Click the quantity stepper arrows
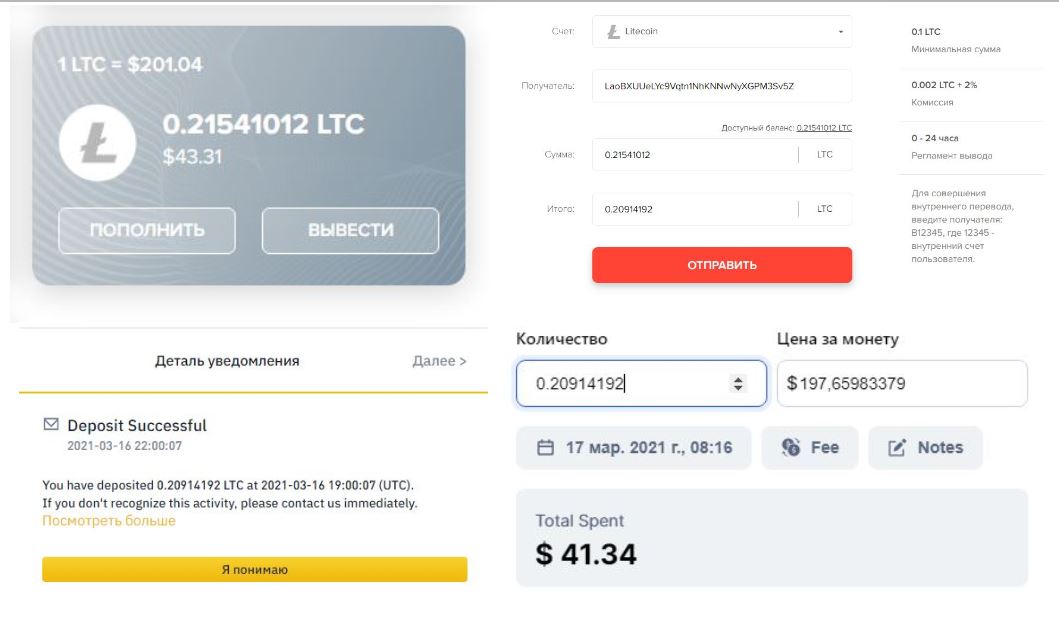1059x634 pixels. (738, 383)
